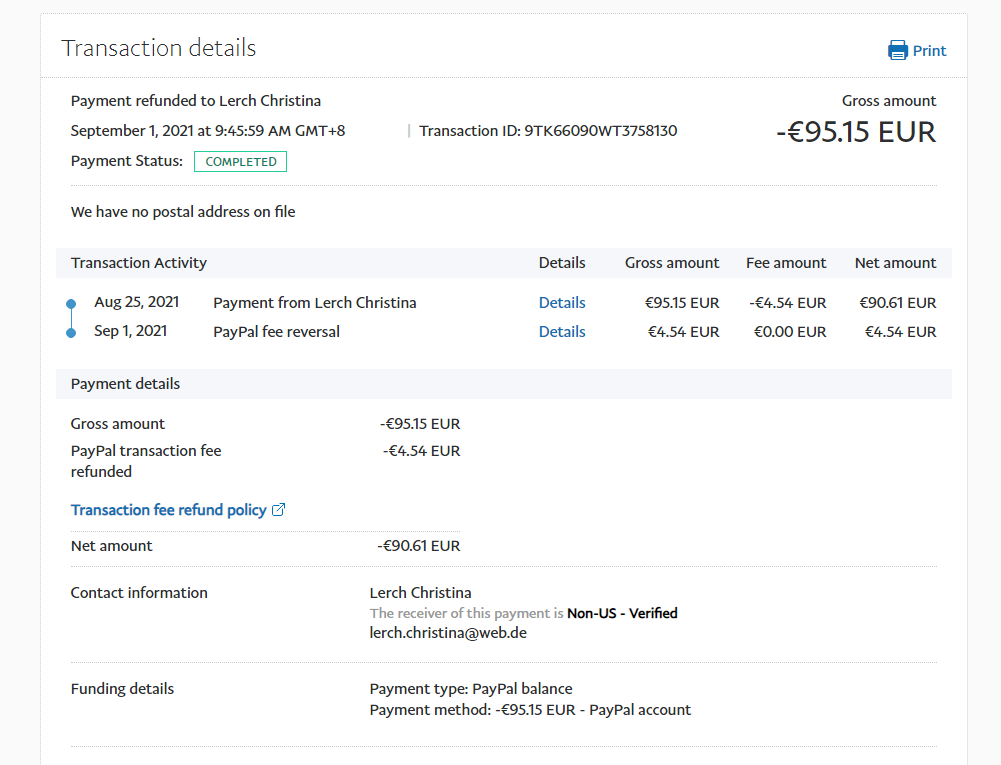Click the Non-US - Verified status text
This screenshot has width=1001, height=765.
[x=622, y=613]
